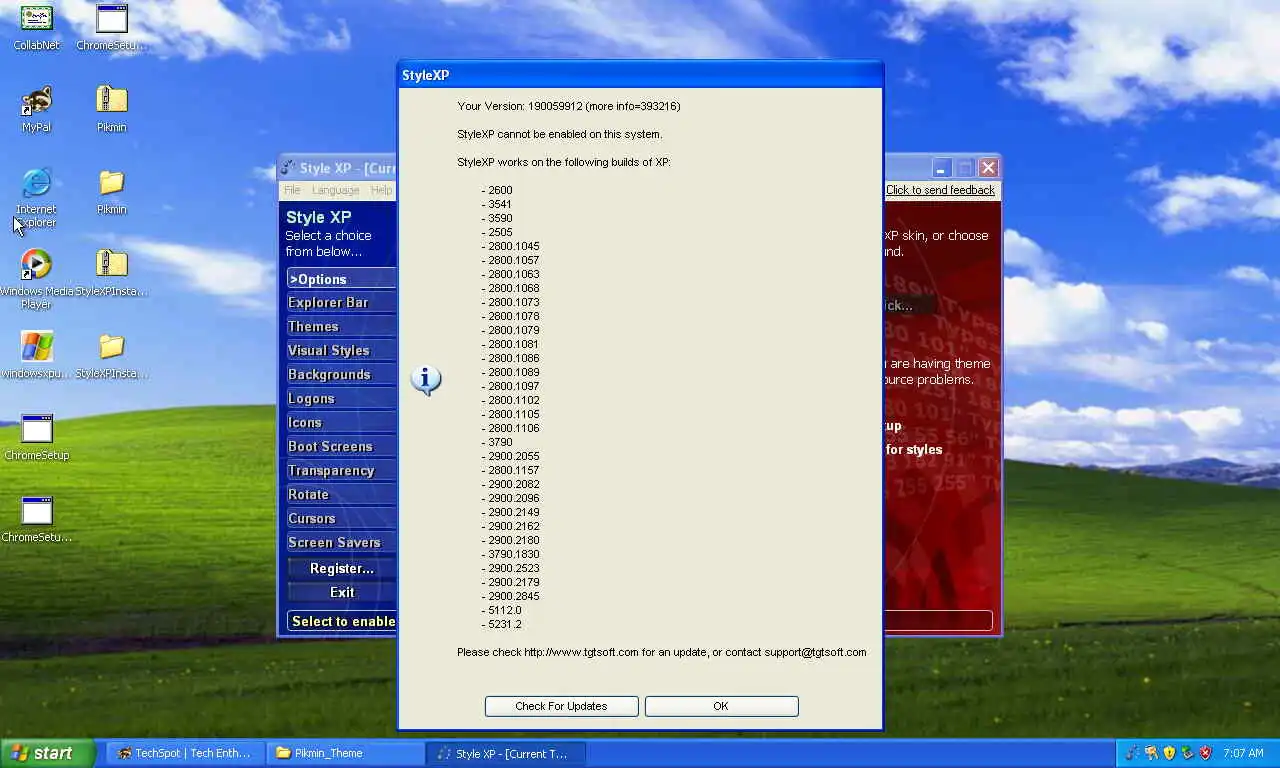This screenshot has width=1280, height=768.
Task: Open the Rotate section
Action: click(x=341, y=495)
